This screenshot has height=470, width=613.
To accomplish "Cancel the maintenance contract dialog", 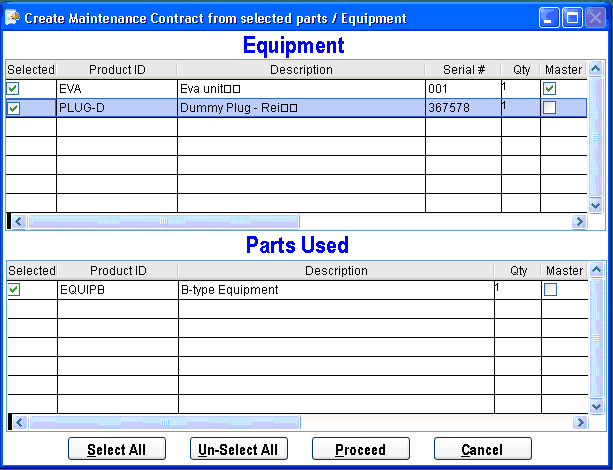I will pos(482,449).
